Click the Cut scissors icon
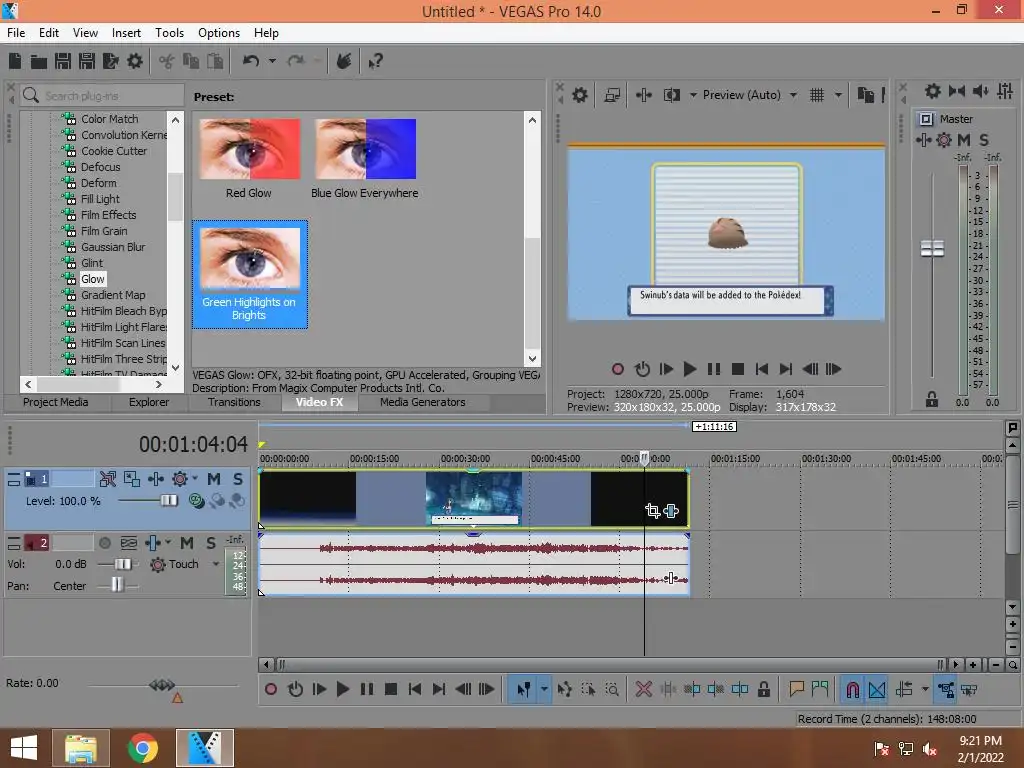 167,61
